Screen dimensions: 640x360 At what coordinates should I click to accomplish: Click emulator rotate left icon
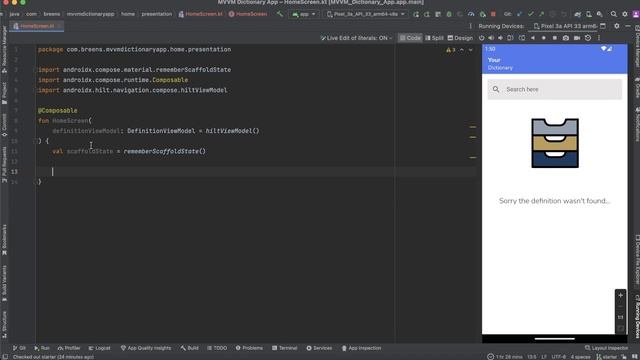tap(510, 38)
